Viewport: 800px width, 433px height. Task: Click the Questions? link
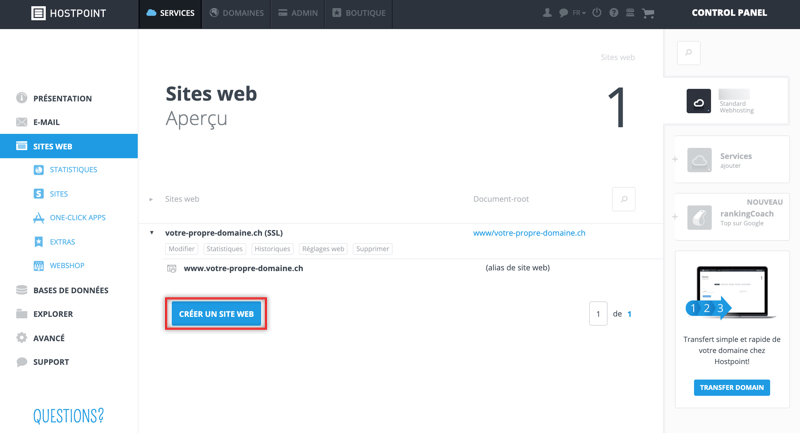(x=69, y=416)
